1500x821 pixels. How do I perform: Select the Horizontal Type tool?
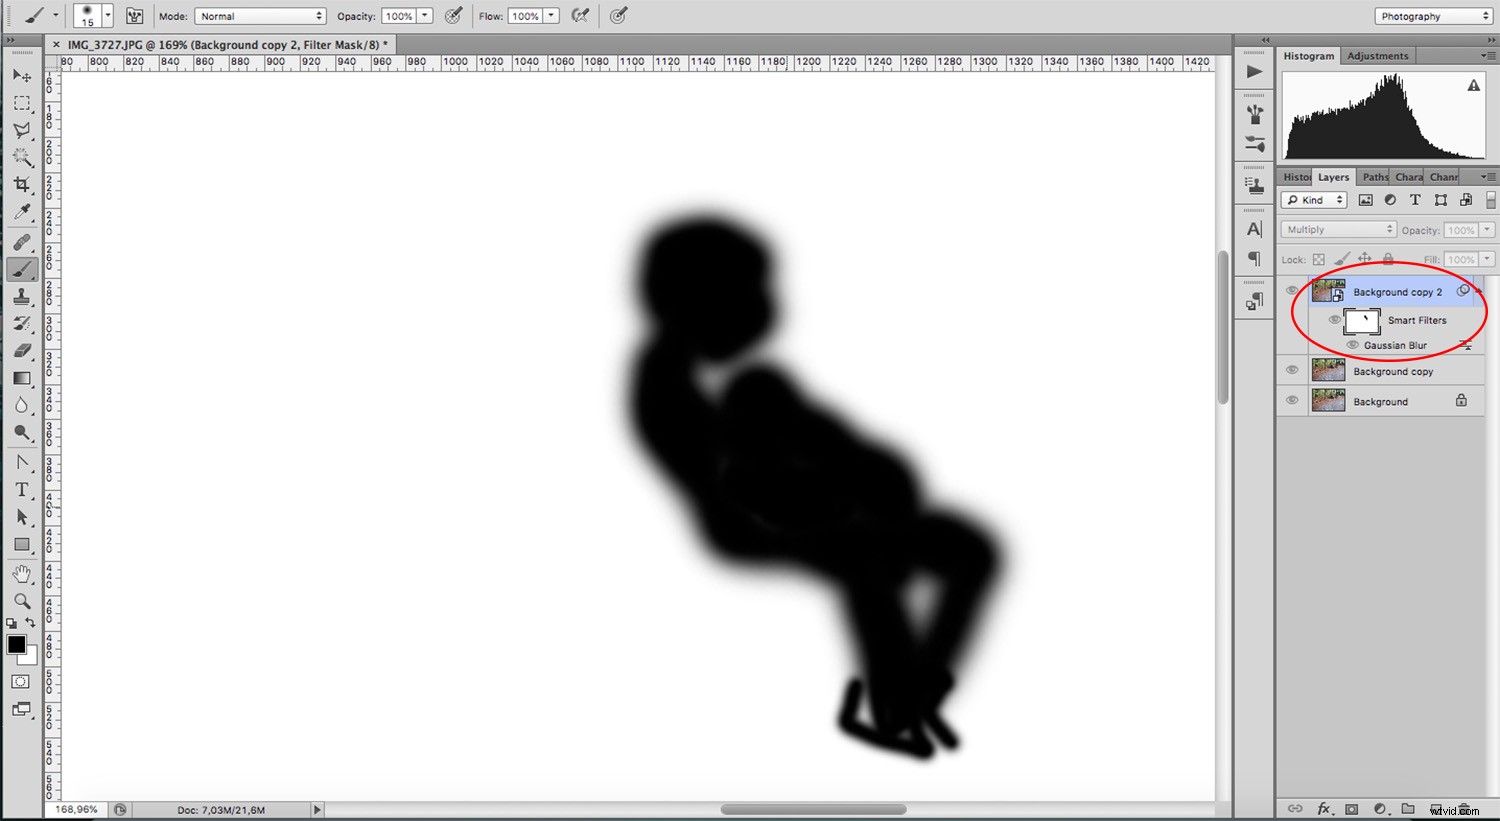(22, 490)
